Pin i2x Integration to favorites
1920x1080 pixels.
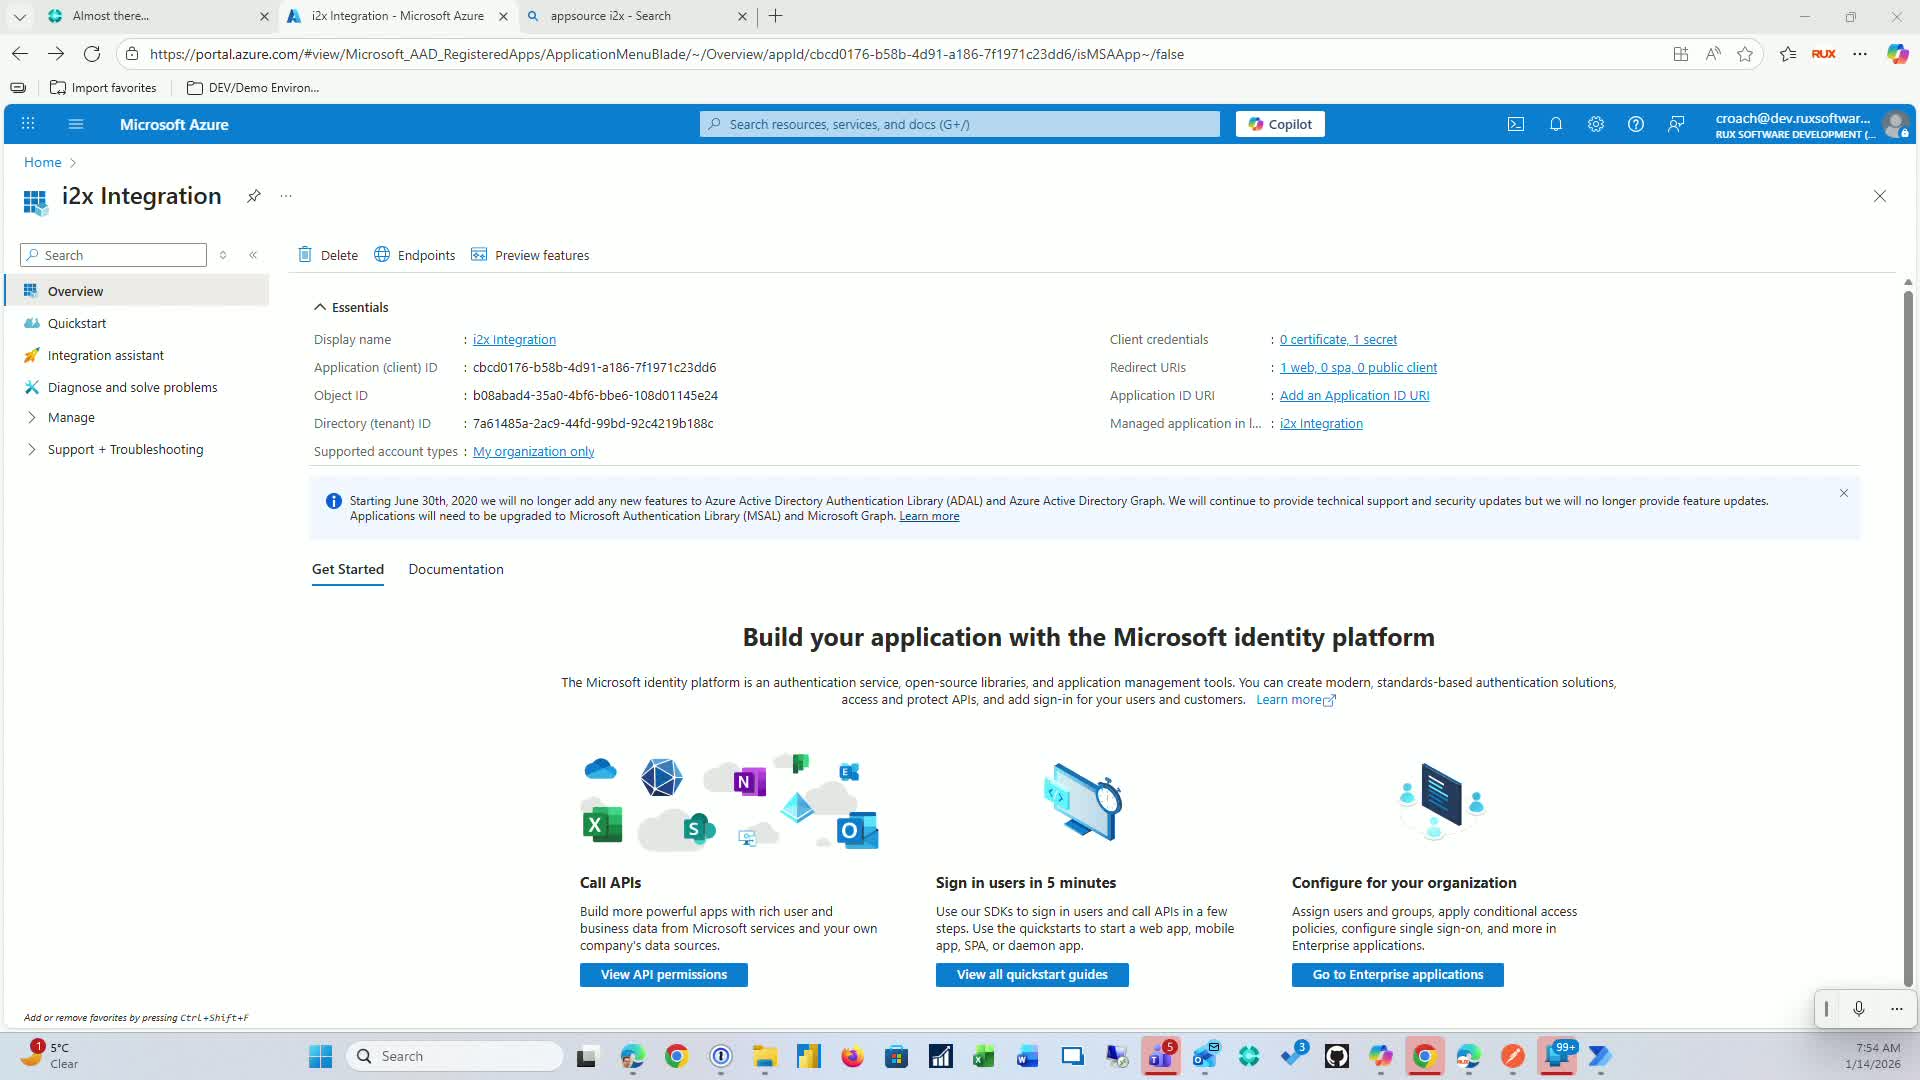click(x=254, y=196)
